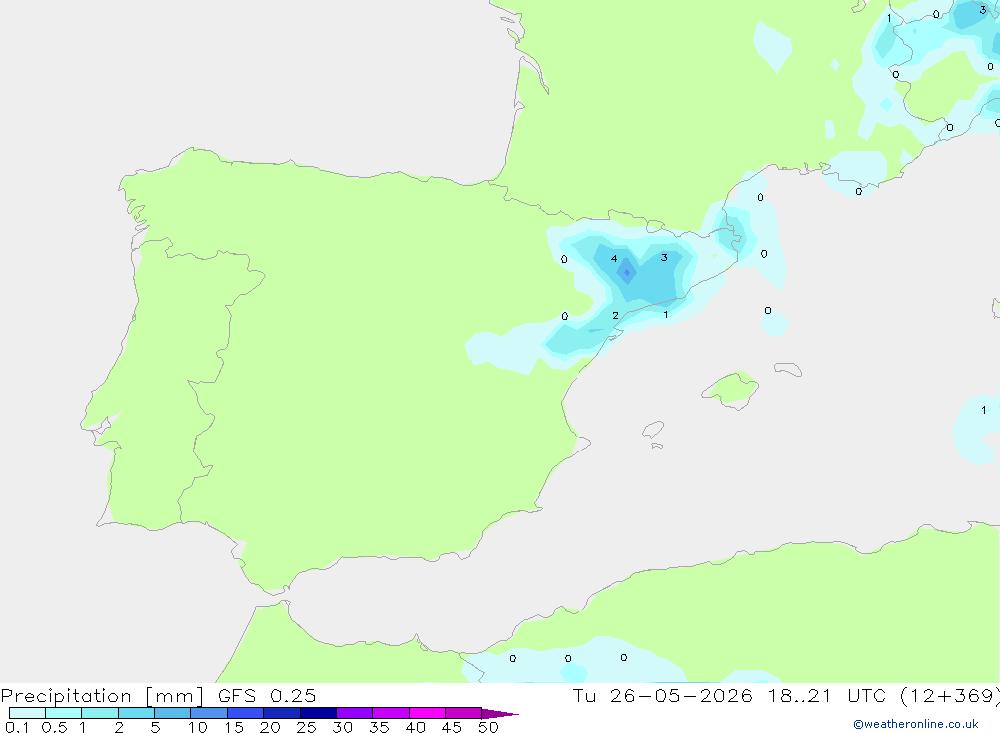Click the date 'Tu 26-05-2026' text
The width and height of the screenshot is (1000, 733).
(x=662, y=696)
